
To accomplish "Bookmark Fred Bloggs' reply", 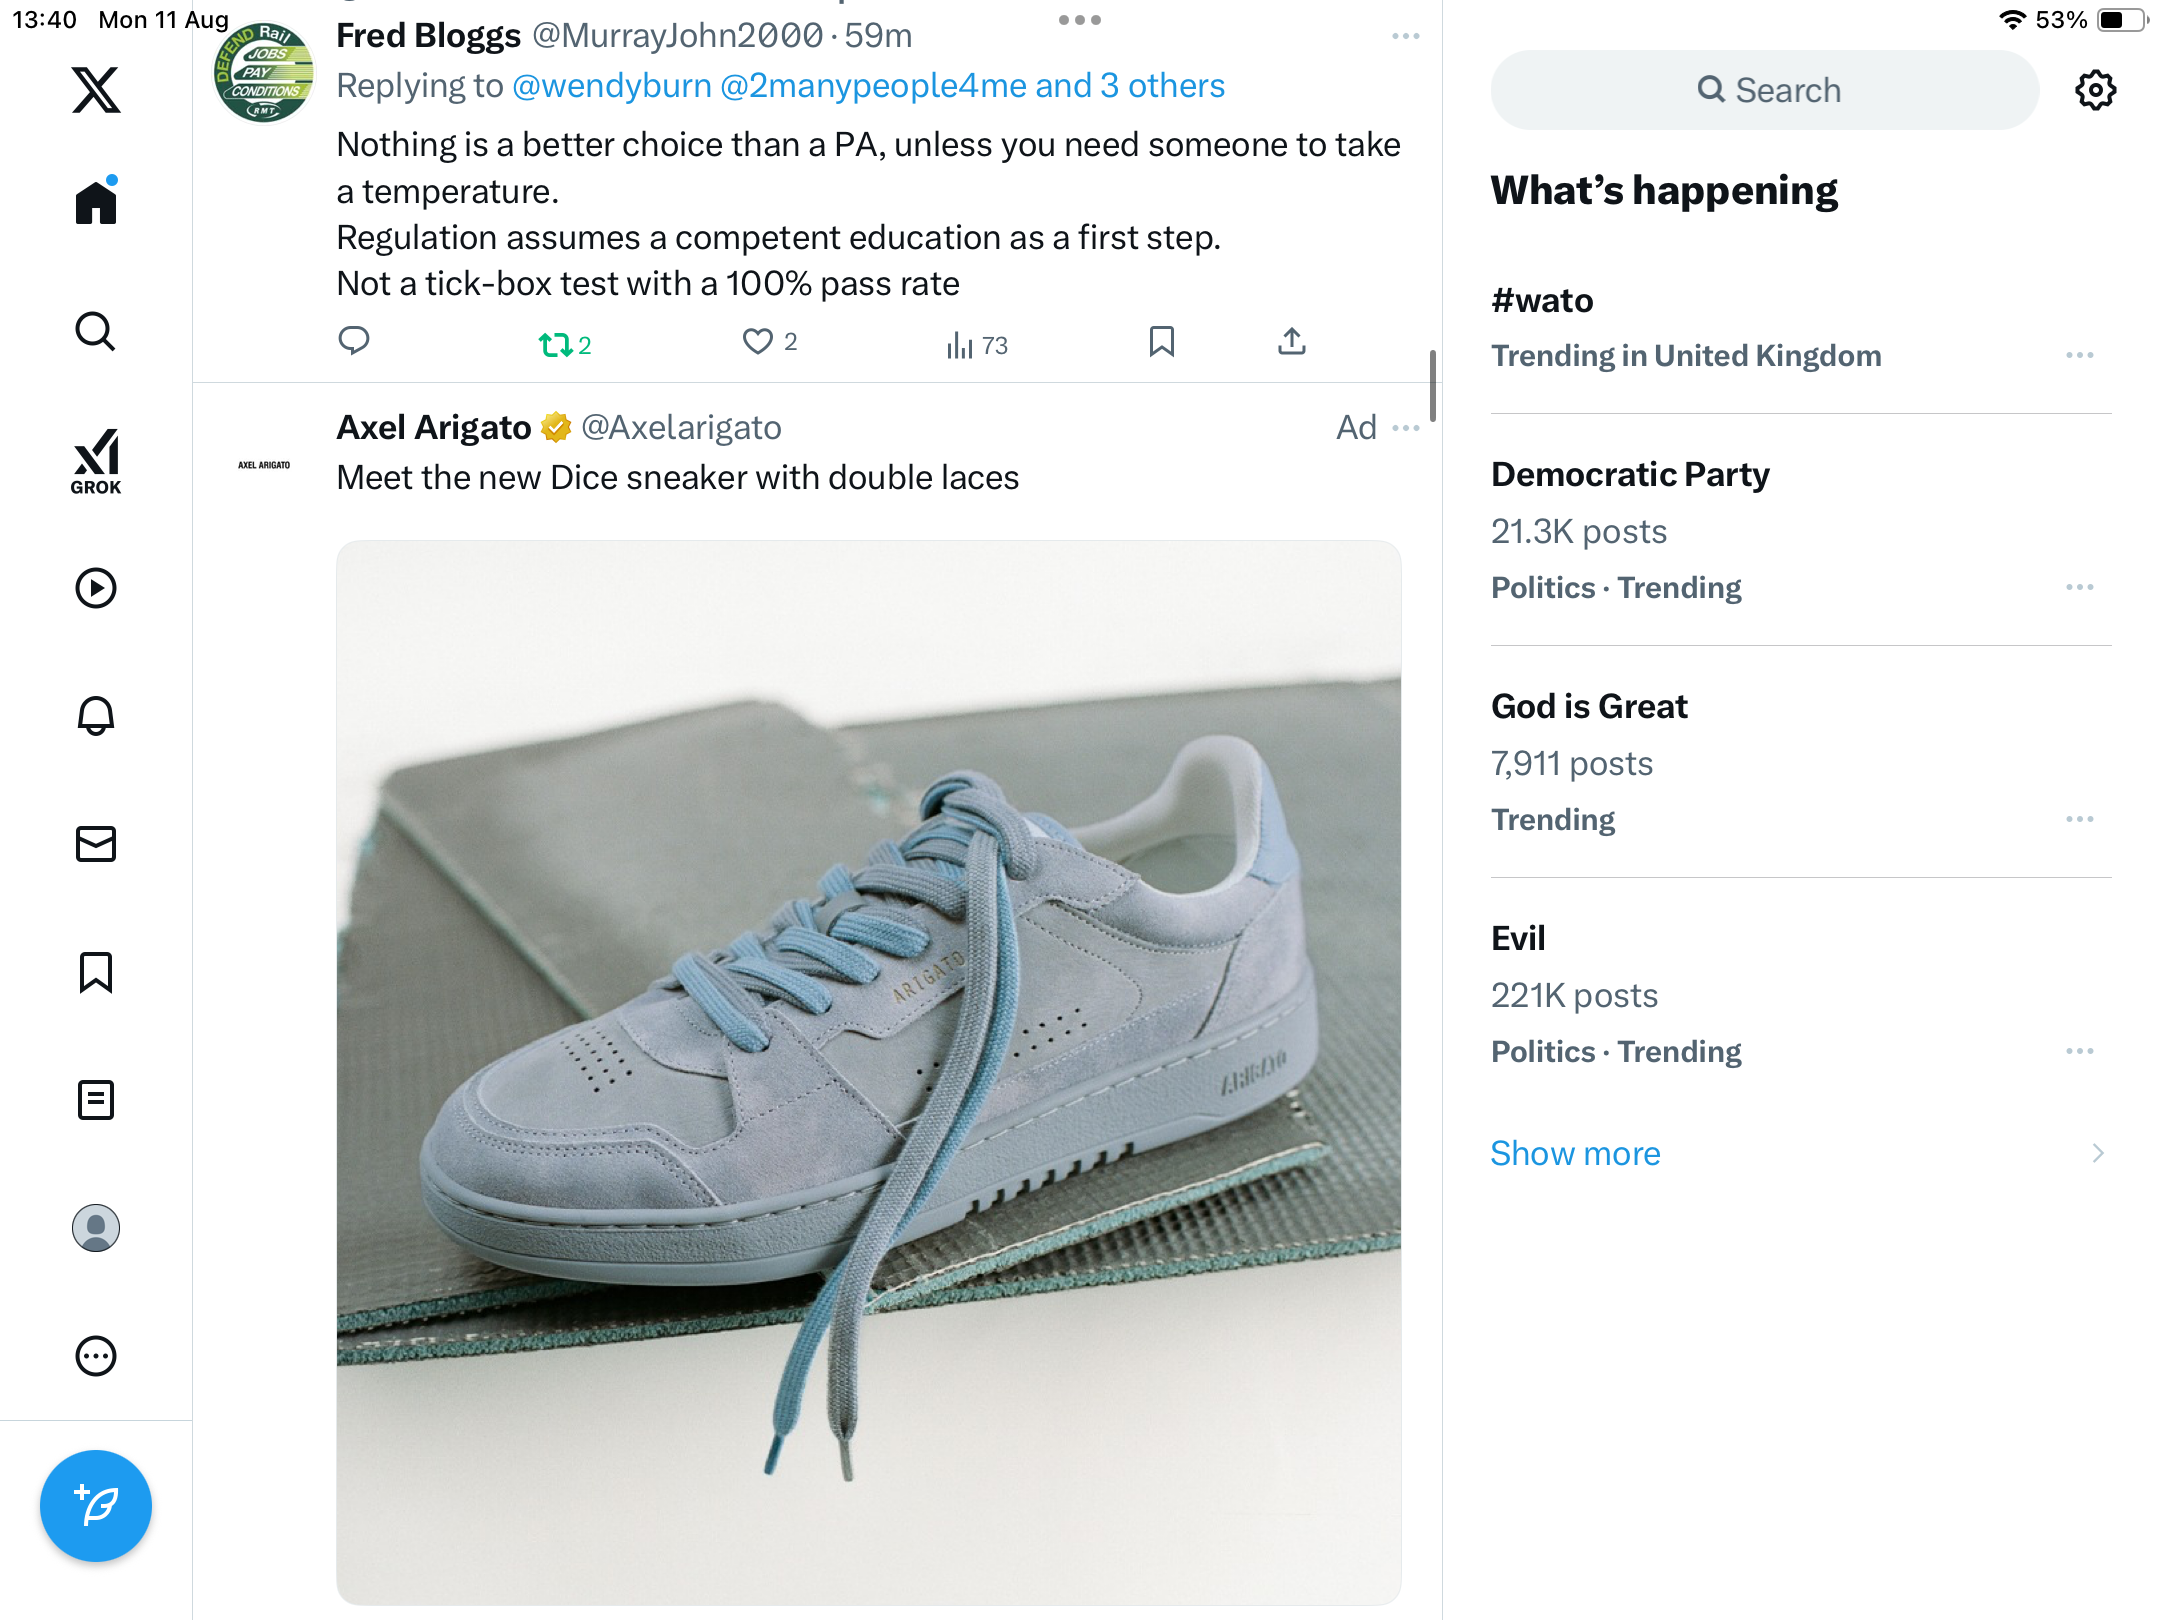I will click(1161, 342).
